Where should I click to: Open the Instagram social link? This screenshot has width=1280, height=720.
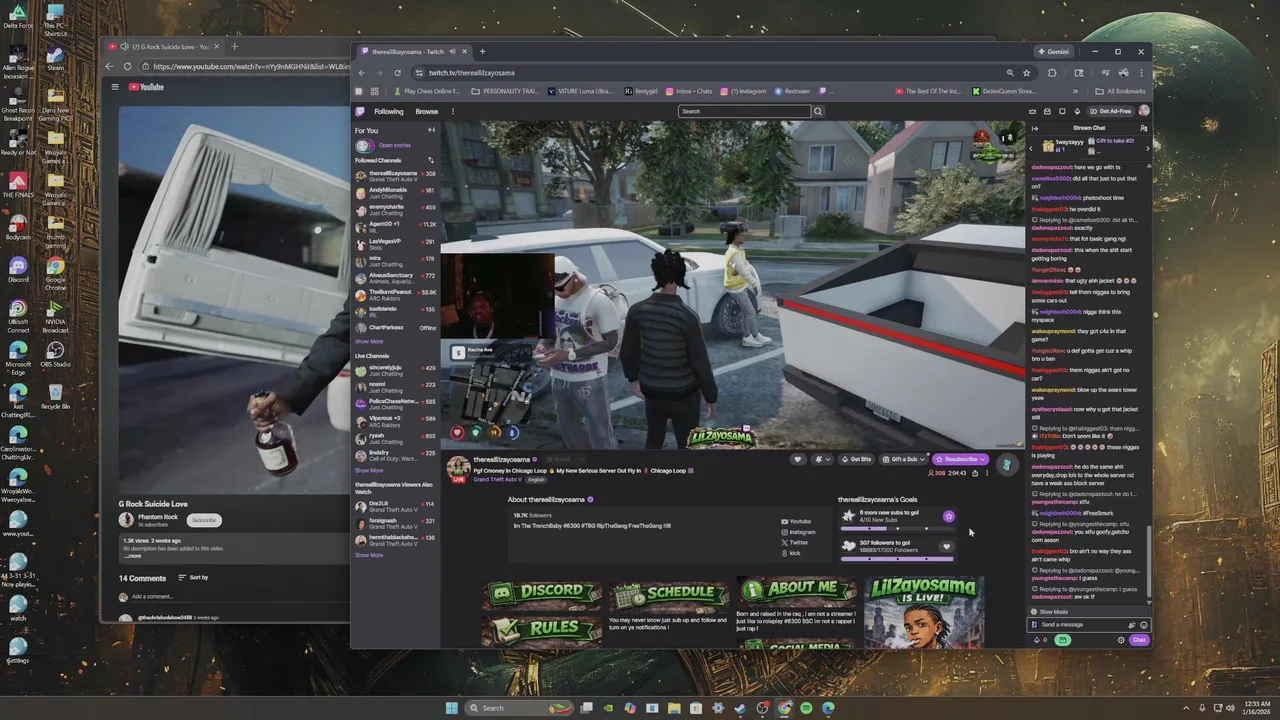point(799,532)
